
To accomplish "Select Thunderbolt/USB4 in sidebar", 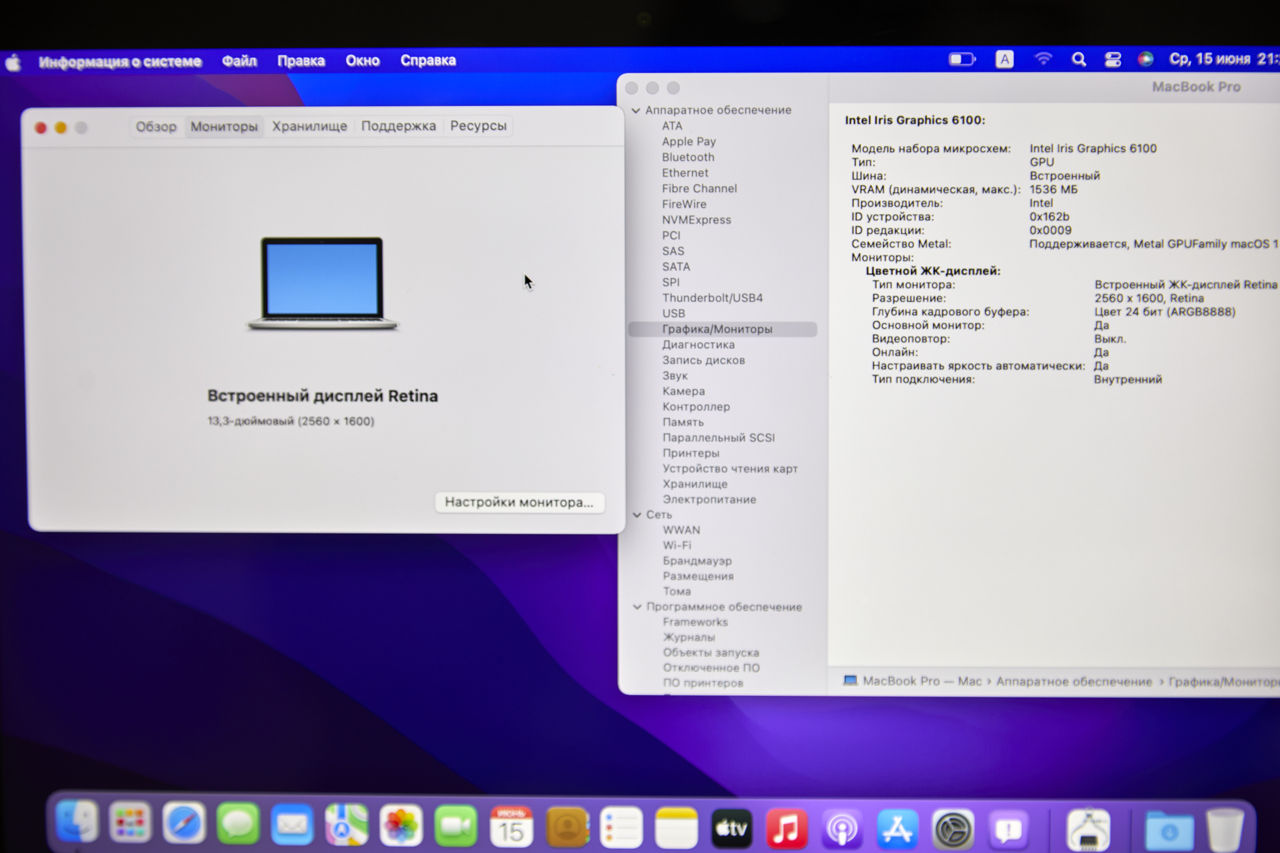I will click(712, 297).
